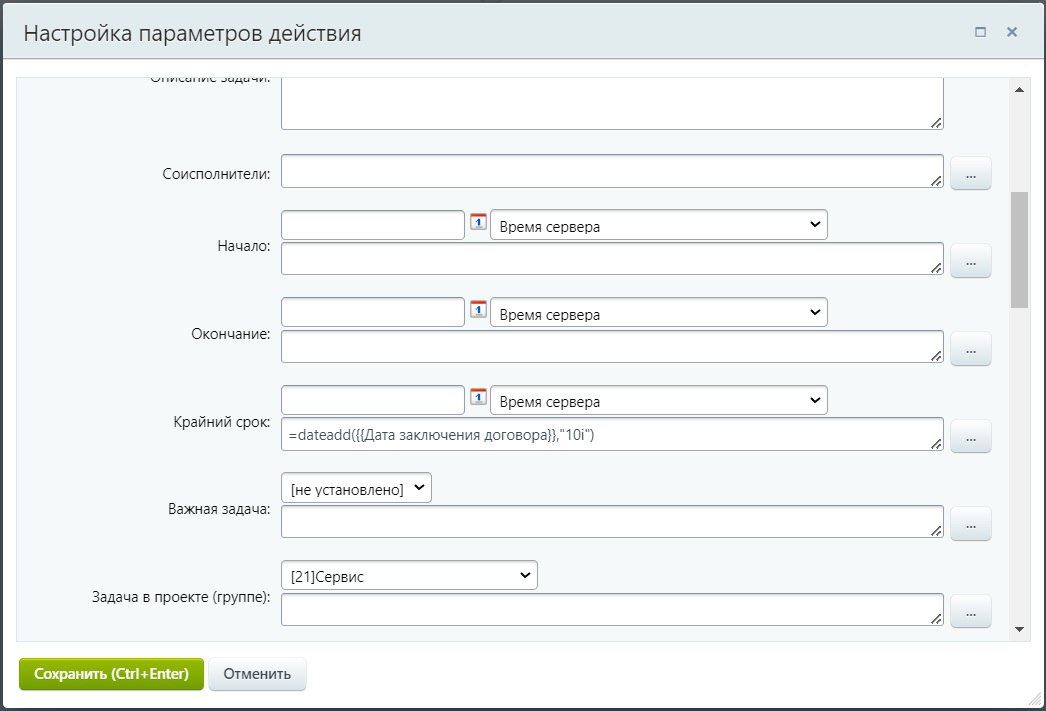
Task: Click the ellipsis button next to Соисполнители
Action: [970, 174]
